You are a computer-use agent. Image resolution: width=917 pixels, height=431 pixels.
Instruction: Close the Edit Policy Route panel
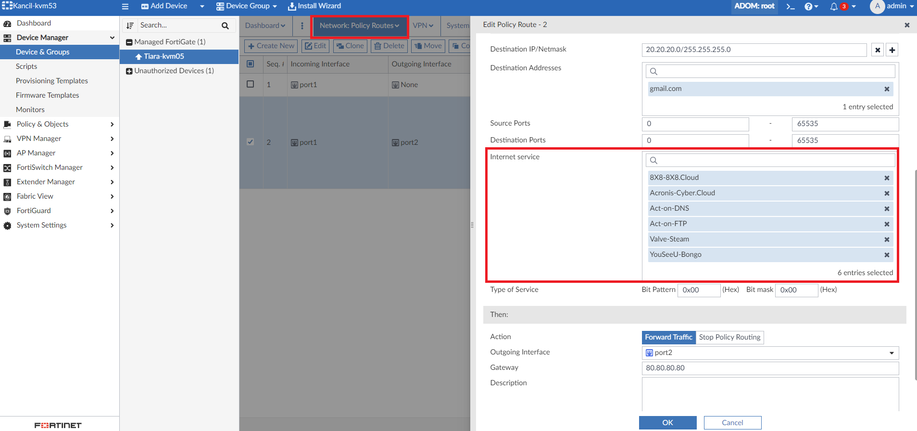click(x=906, y=25)
